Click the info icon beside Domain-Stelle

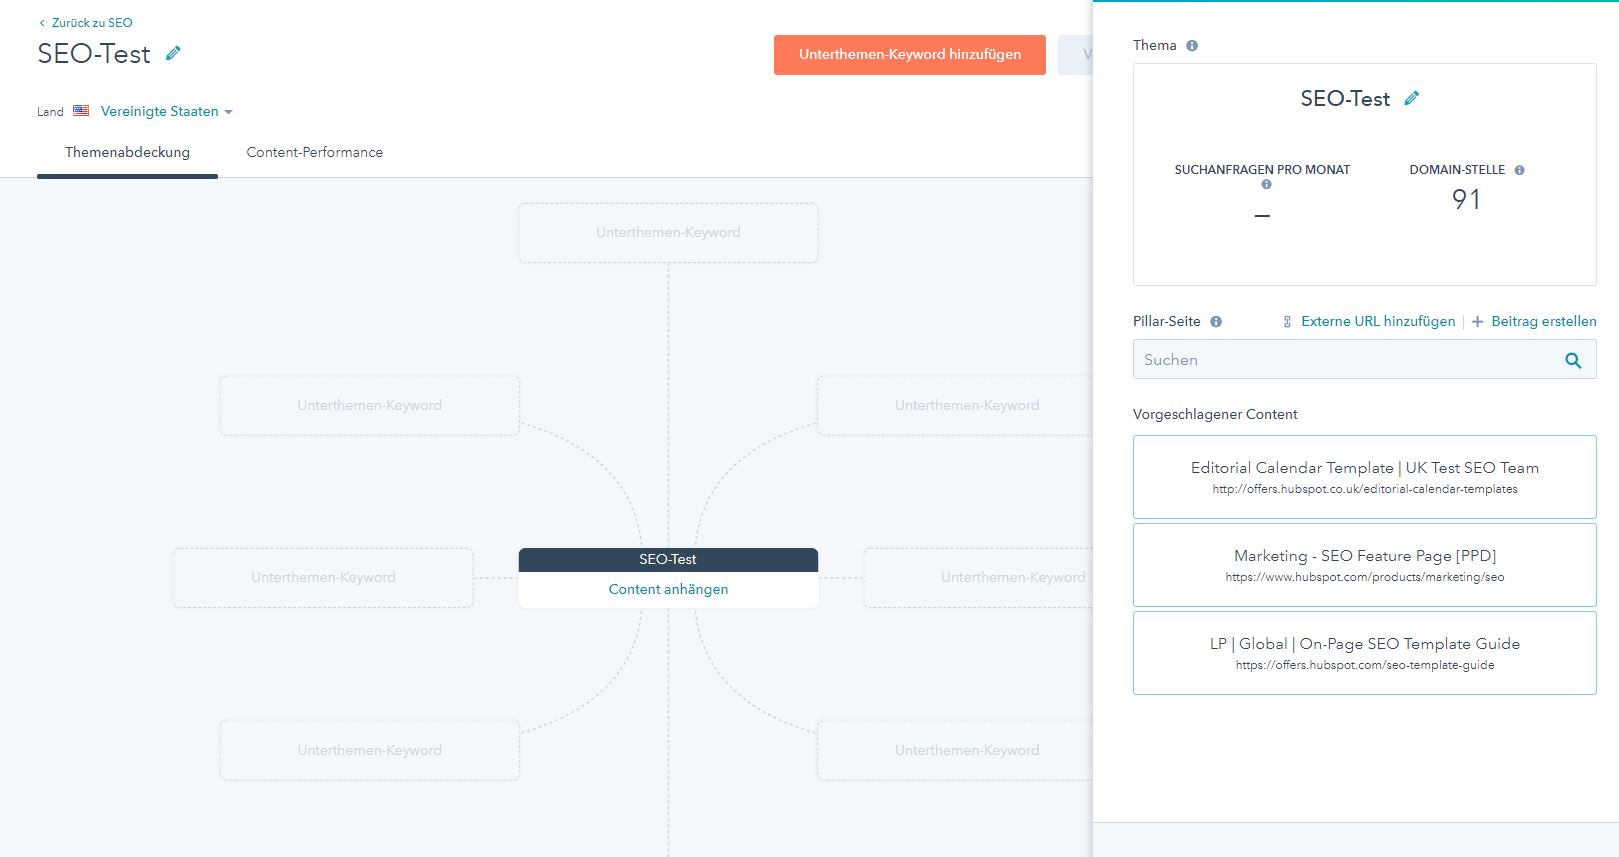click(x=1519, y=170)
